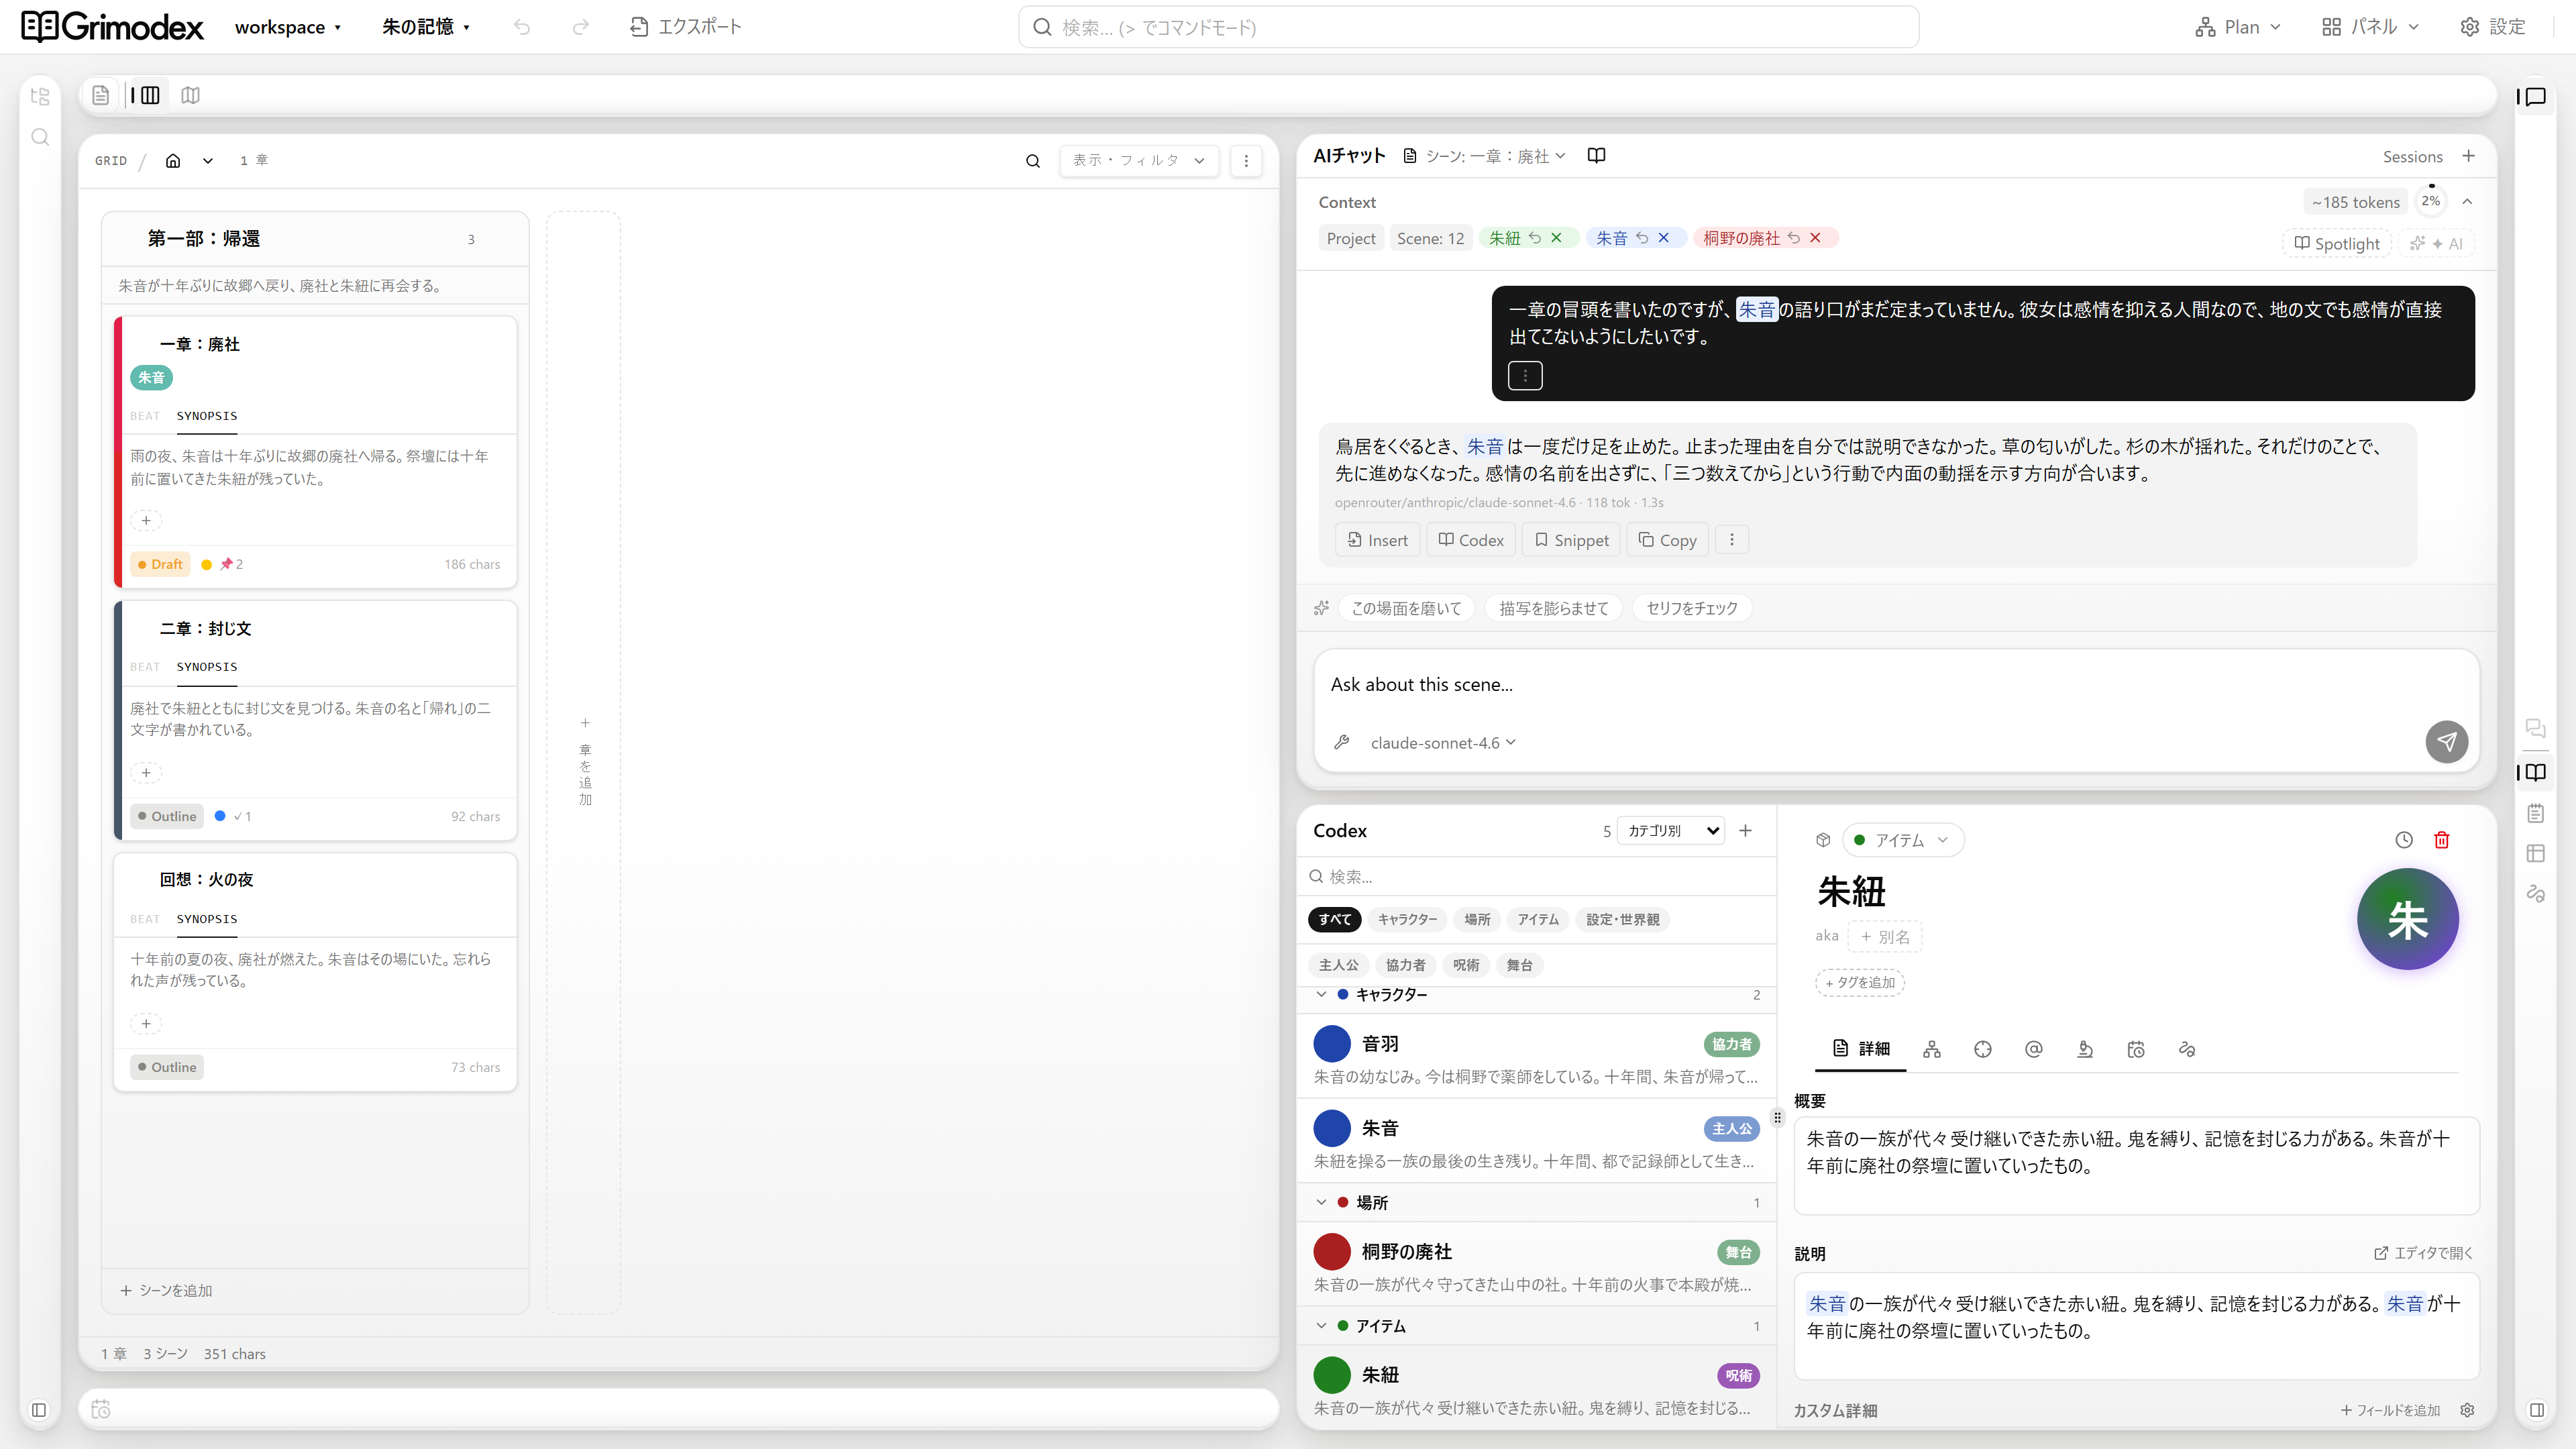Open the calendar timeline tab icon
Screen dimensions: 2576x1449
click(x=2136, y=1049)
